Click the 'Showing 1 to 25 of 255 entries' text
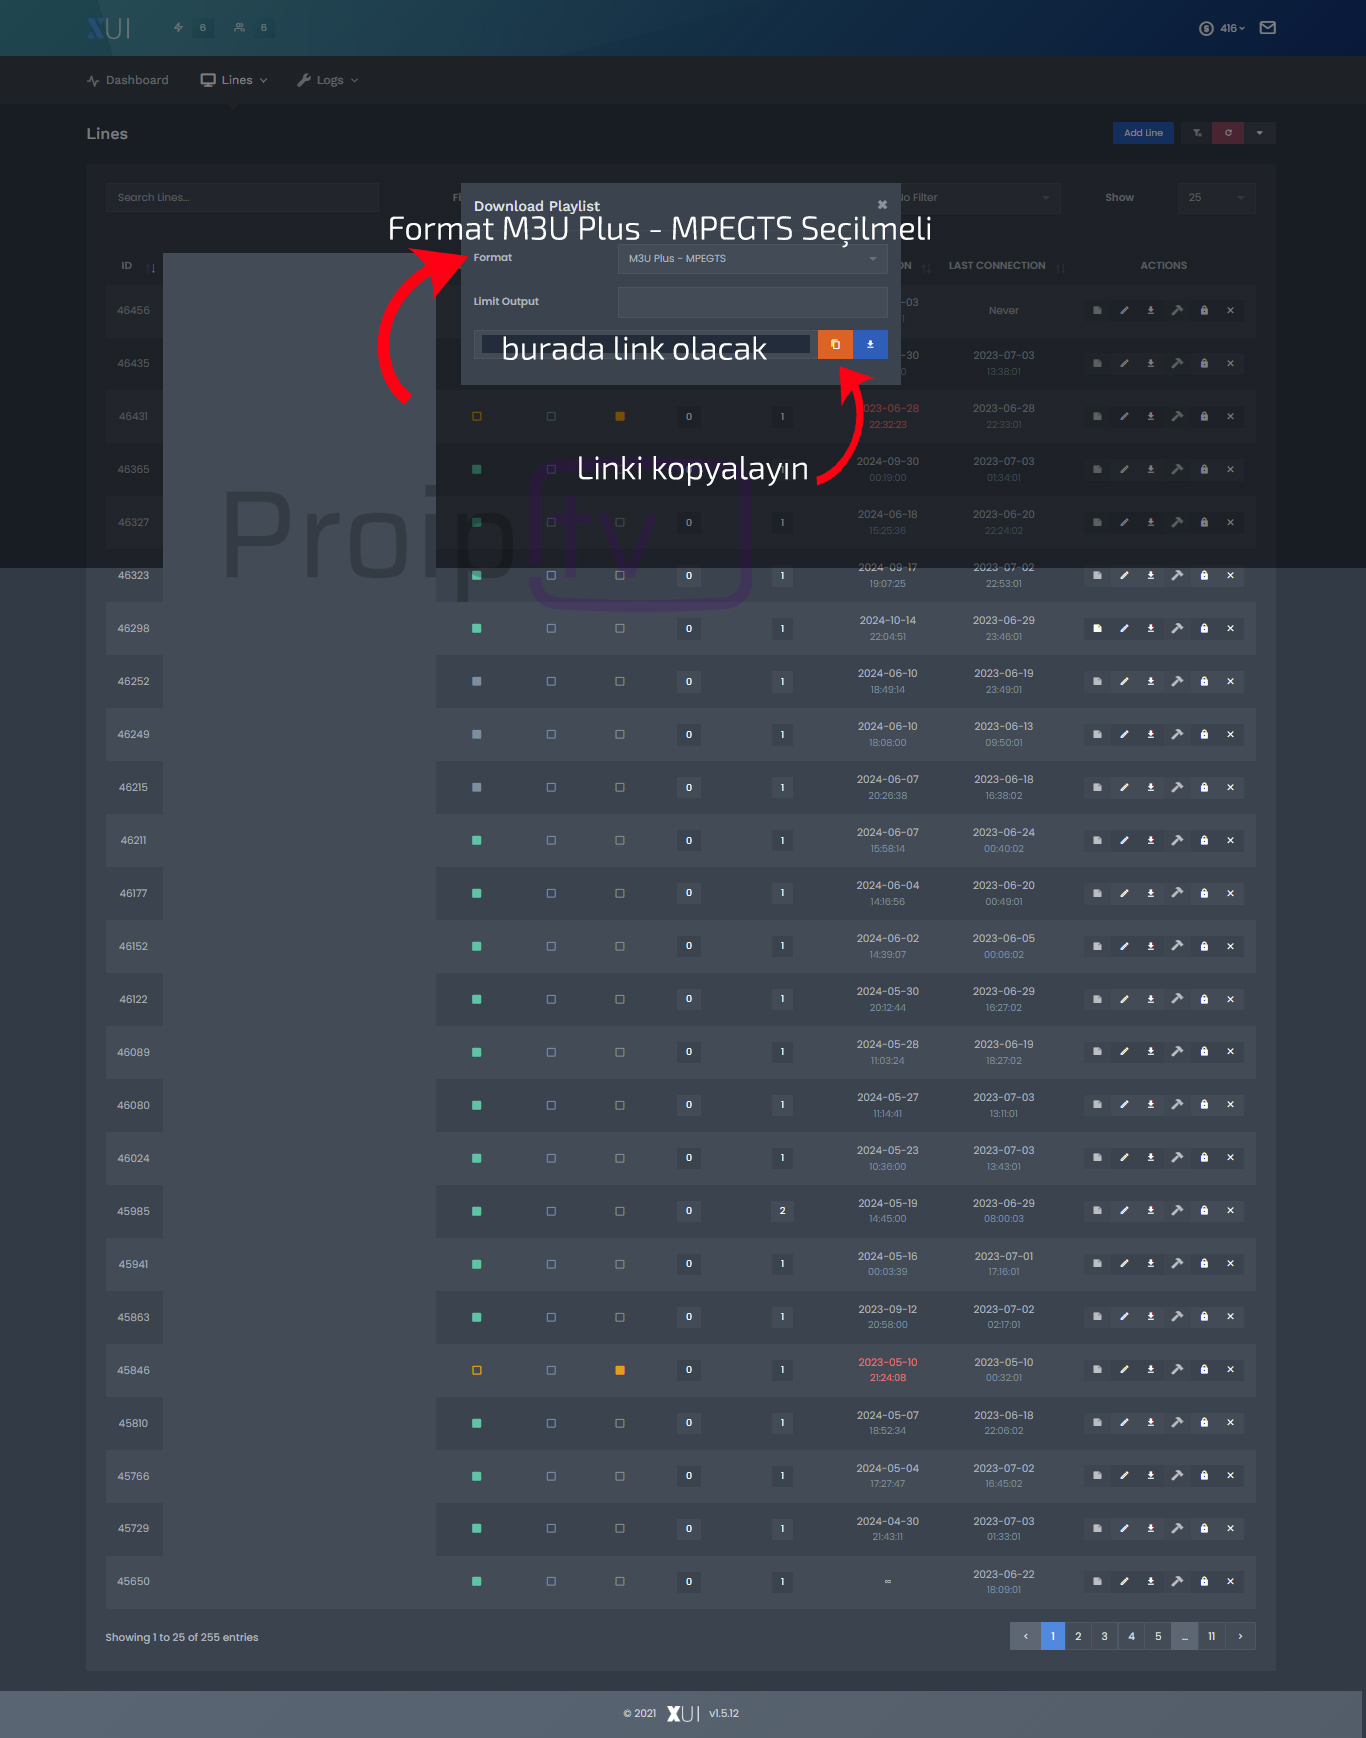 (x=182, y=1638)
